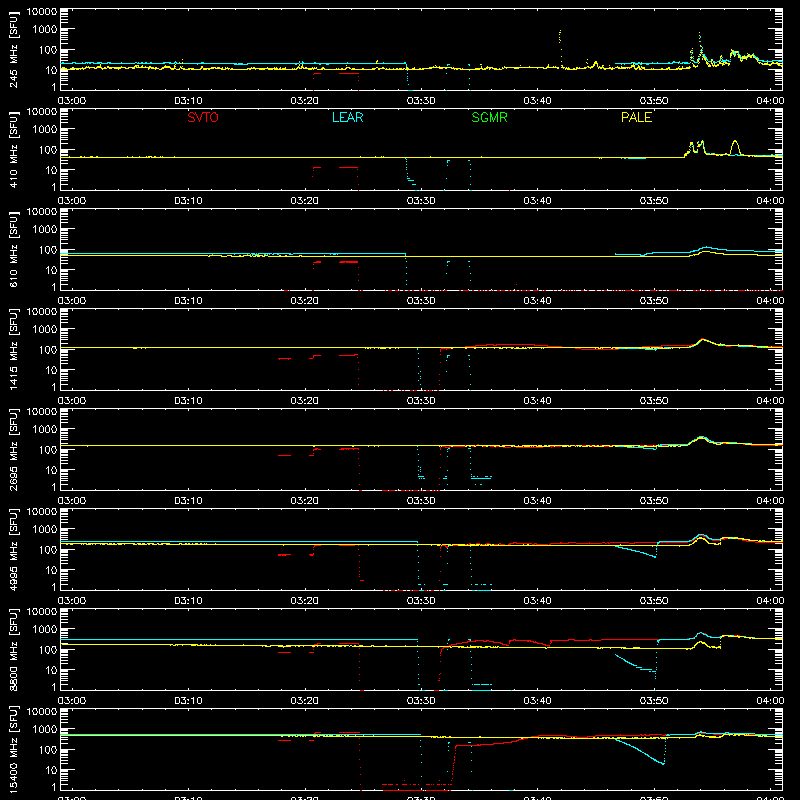Click the 2695 MHz [SFU] axis label
This screenshot has height=800, width=800.
pos(14,449)
